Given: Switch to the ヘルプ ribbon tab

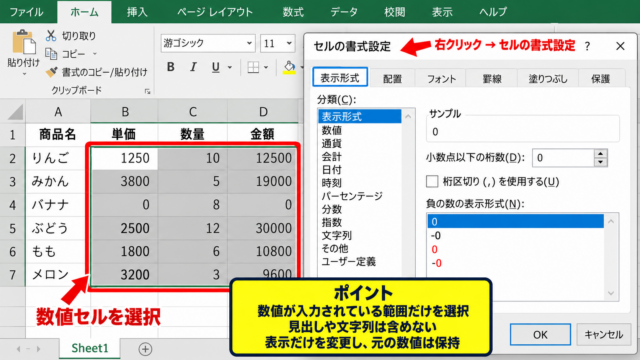Looking at the screenshot, I should 493,12.
